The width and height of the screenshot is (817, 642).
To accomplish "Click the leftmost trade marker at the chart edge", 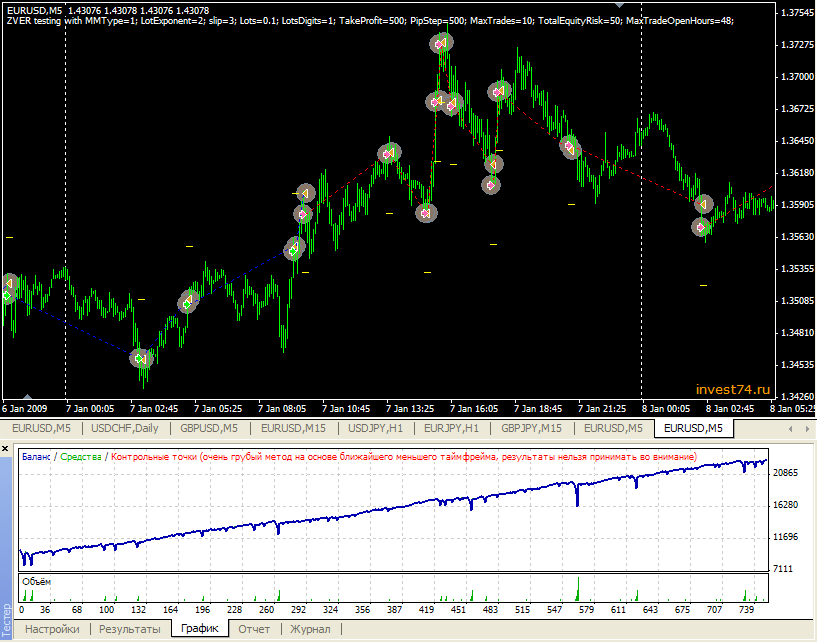I will (8, 285).
